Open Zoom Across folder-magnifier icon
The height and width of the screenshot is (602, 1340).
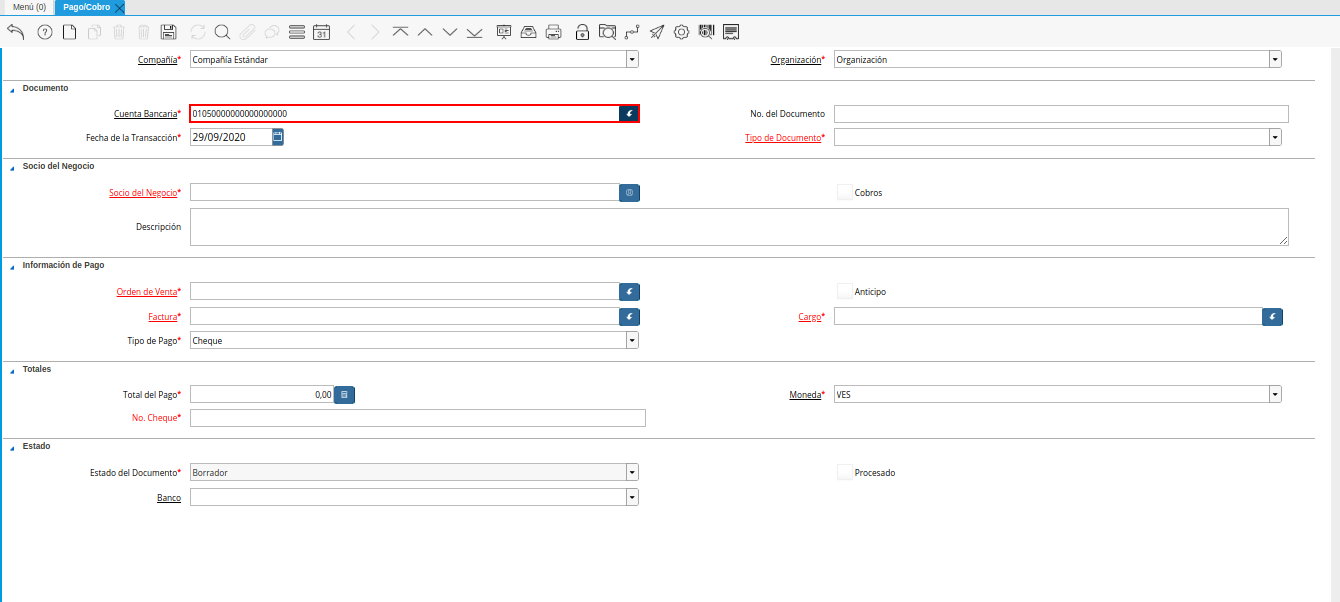coord(607,32)
